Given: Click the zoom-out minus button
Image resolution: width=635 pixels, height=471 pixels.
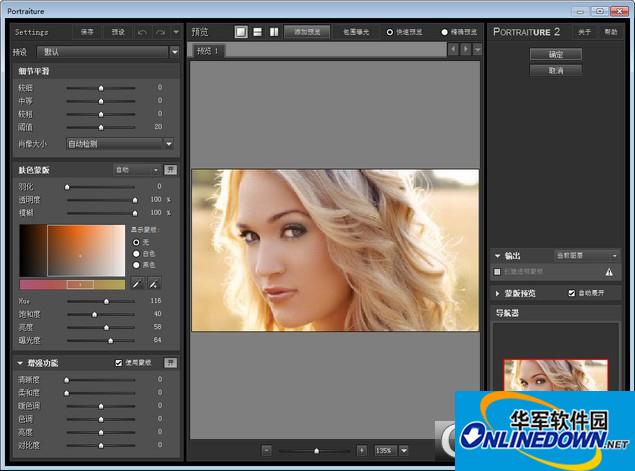Looking at the screenshot, I should click(x=267, y=451).
